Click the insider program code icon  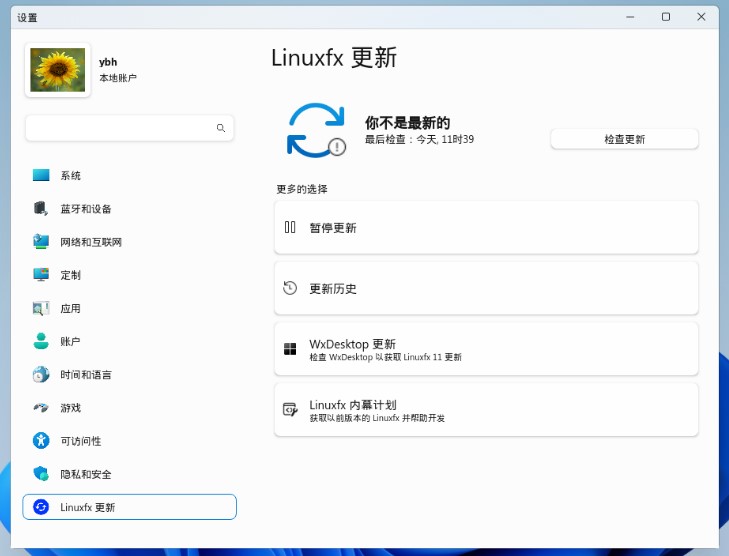[x=290, y=410]
